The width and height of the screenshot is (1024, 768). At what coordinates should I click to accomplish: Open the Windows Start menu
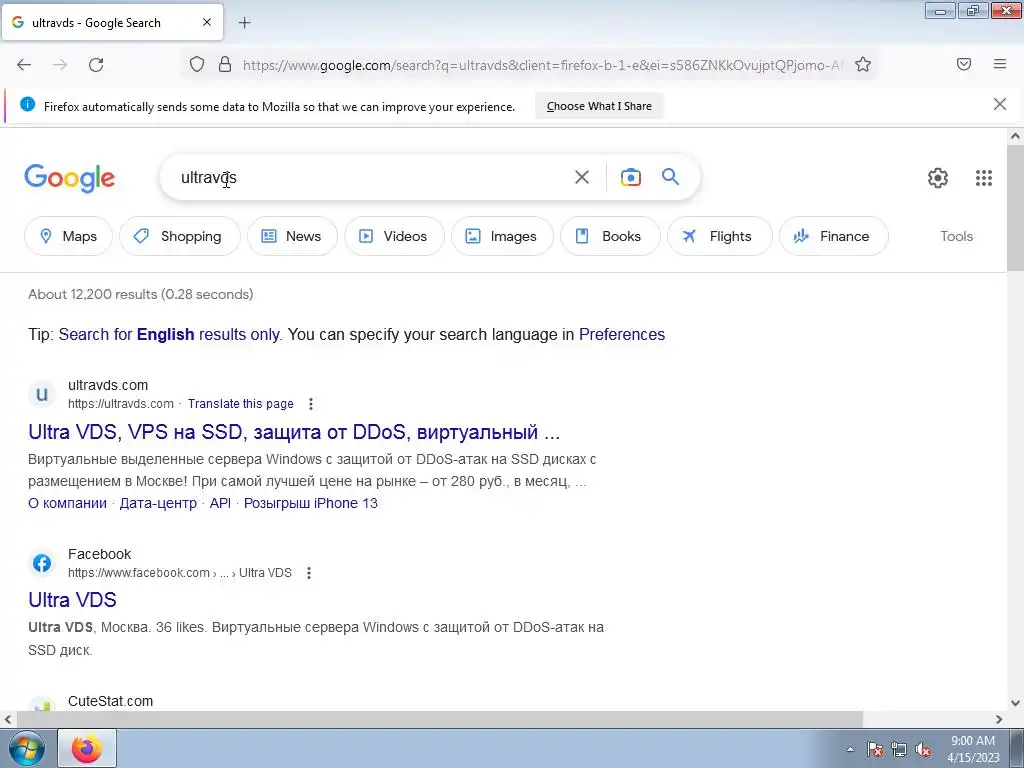27,748
